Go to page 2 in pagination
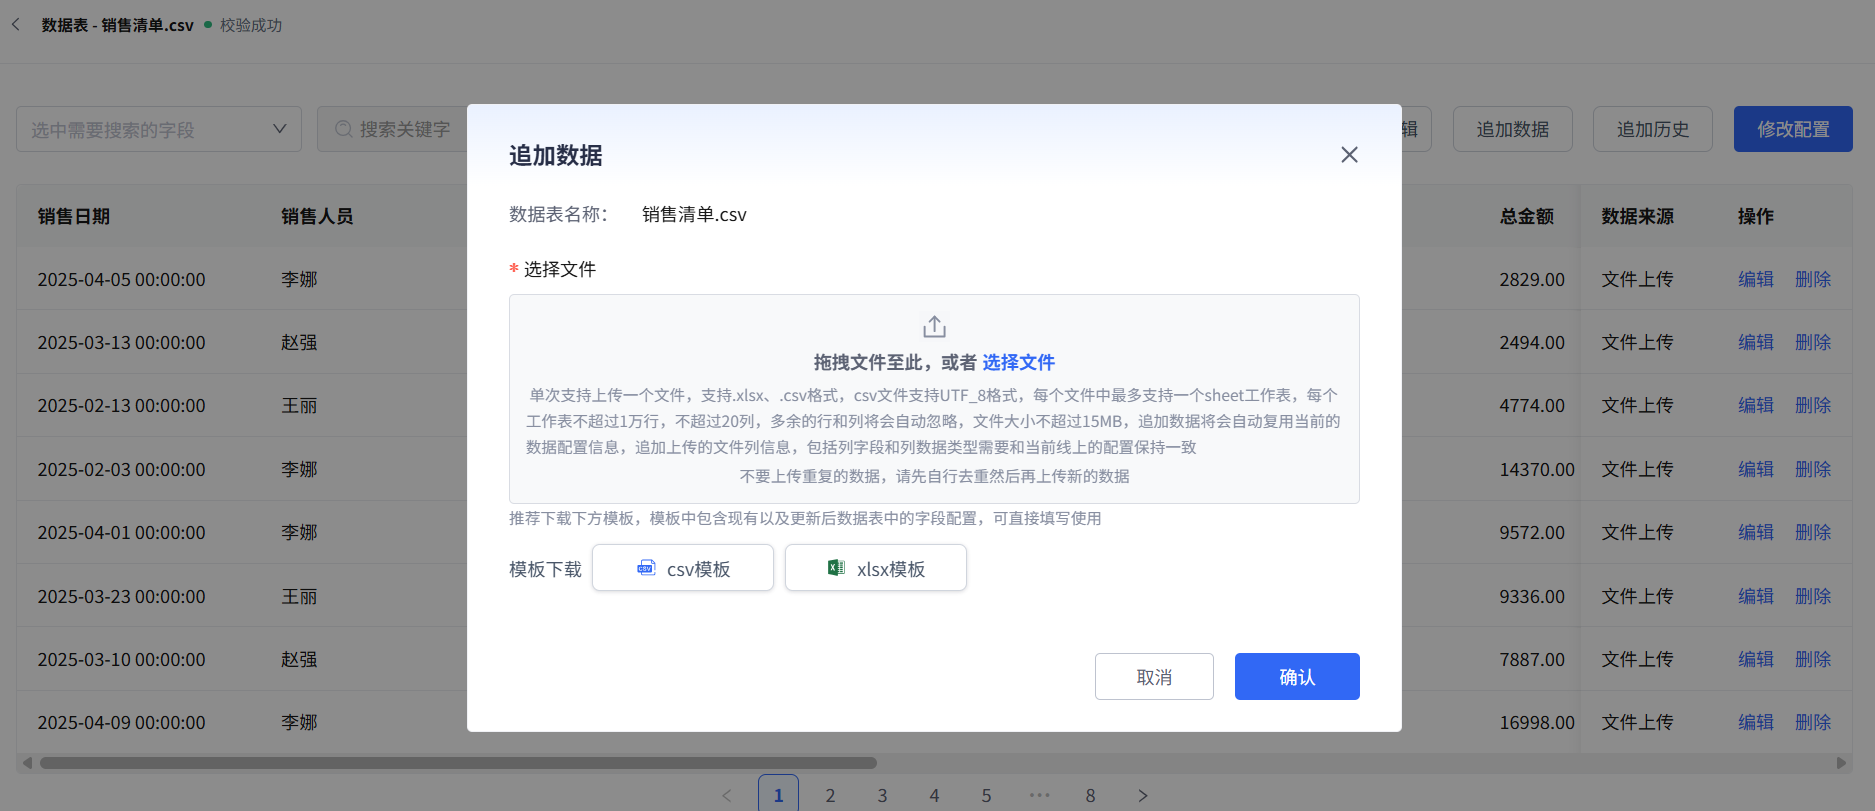The width and height of the screenshot is (1875, 811). point(830,796)
